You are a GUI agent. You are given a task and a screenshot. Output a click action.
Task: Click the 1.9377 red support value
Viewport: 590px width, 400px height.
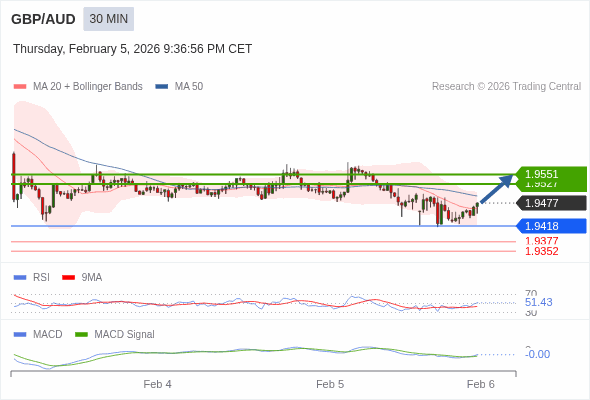(541, 241)
